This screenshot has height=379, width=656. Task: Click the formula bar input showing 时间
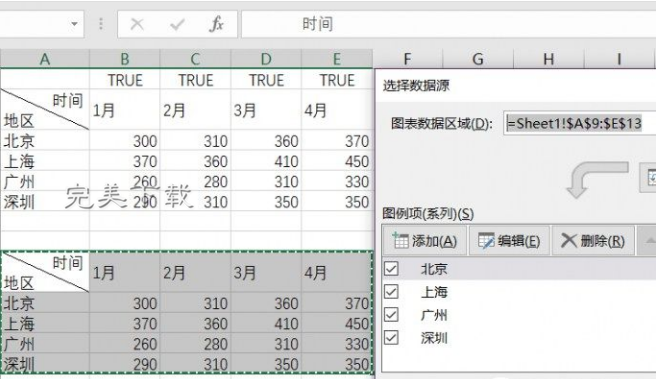(448, 24)
